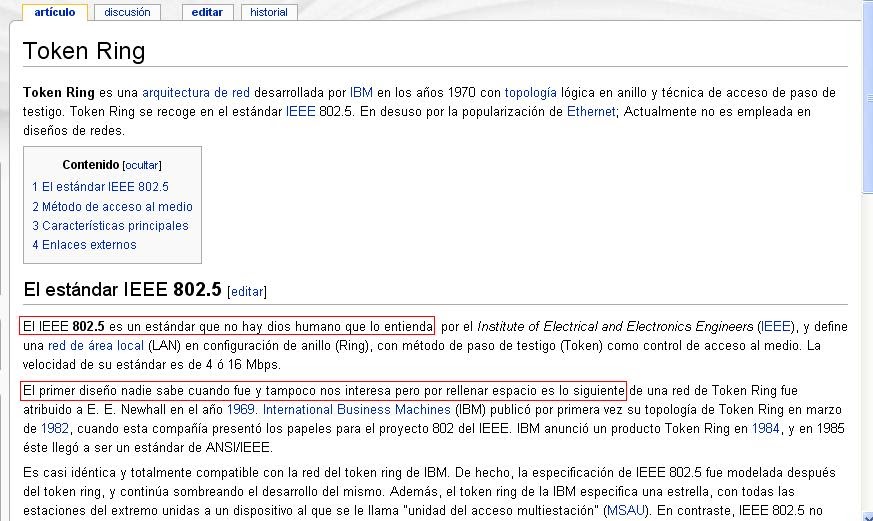
Task: Switch to the artículo tab
Action: tap(55, 12)
